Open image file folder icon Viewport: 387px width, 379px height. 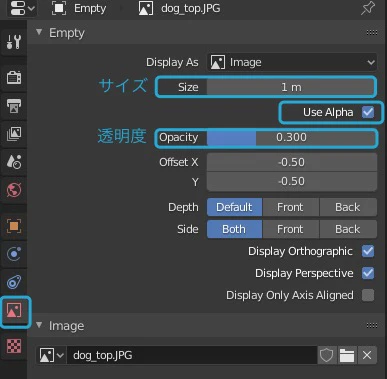click(347, 355)
